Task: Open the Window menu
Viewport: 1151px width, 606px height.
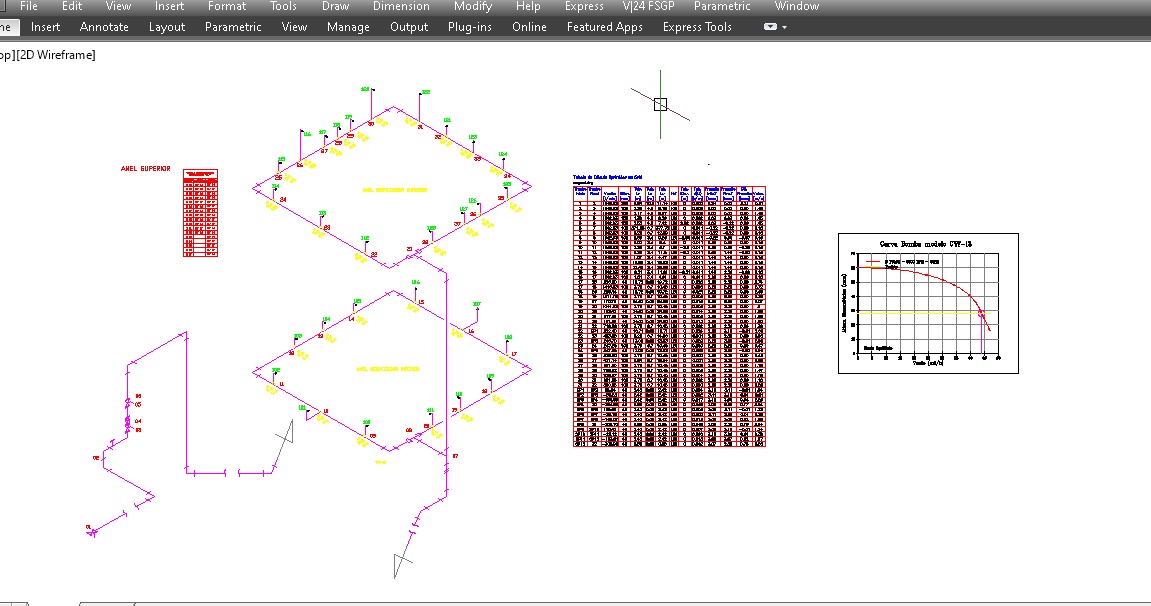Action: click(x=796, y=6)
